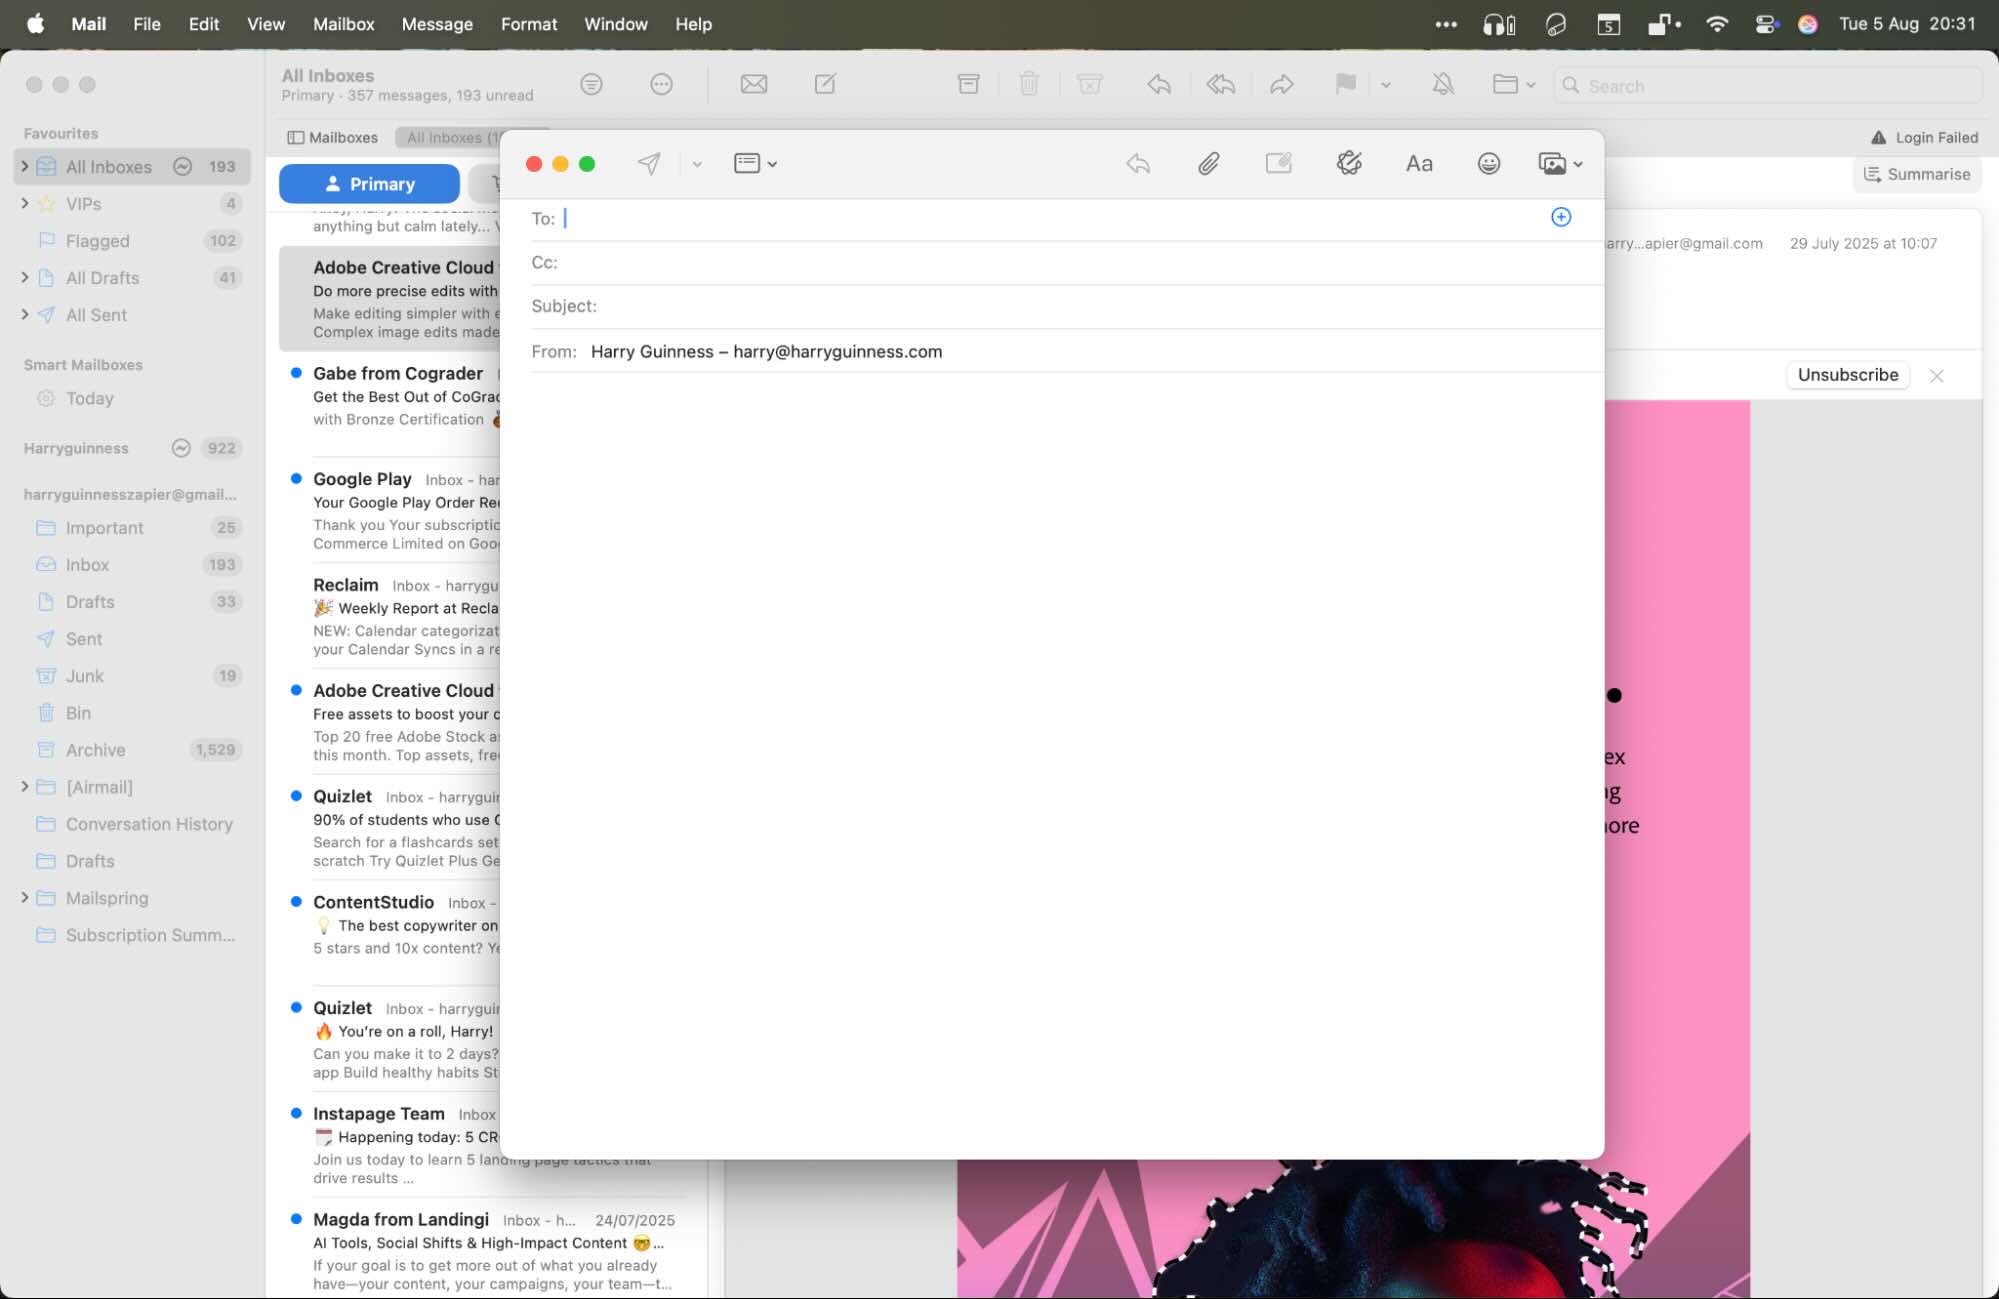The image size is (1999, 1299).
Task: Attach a file using the paperclip icon
Action: click(x=1209, y=163)
